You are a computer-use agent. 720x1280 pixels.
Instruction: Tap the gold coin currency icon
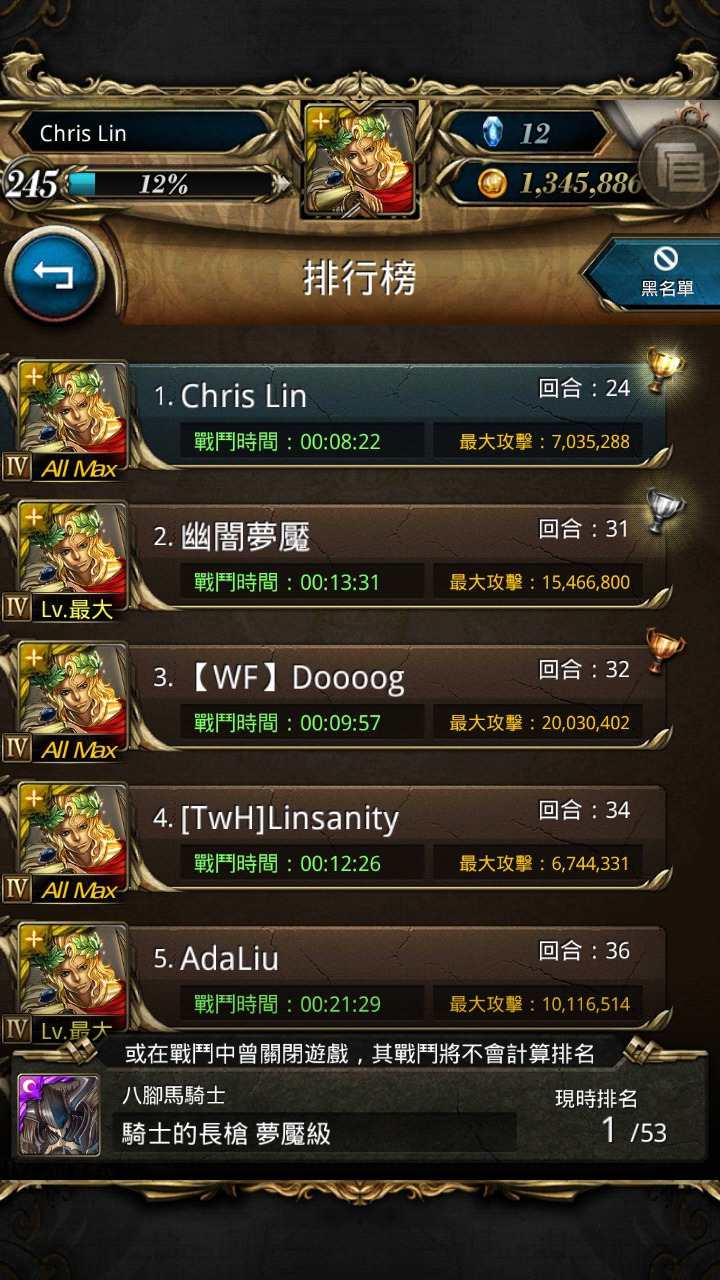[x=493, y=183]
